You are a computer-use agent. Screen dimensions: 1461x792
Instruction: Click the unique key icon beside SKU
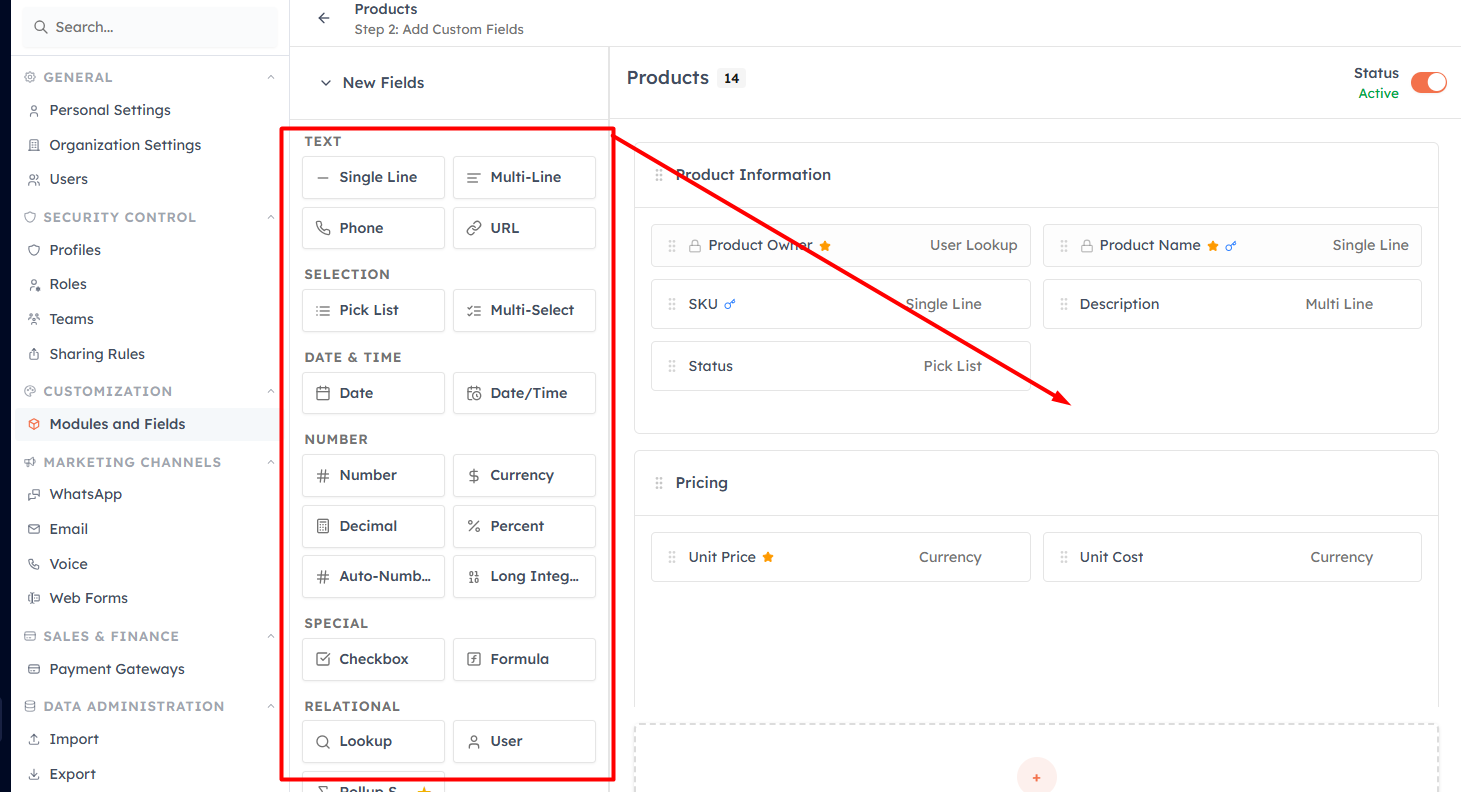730,305
